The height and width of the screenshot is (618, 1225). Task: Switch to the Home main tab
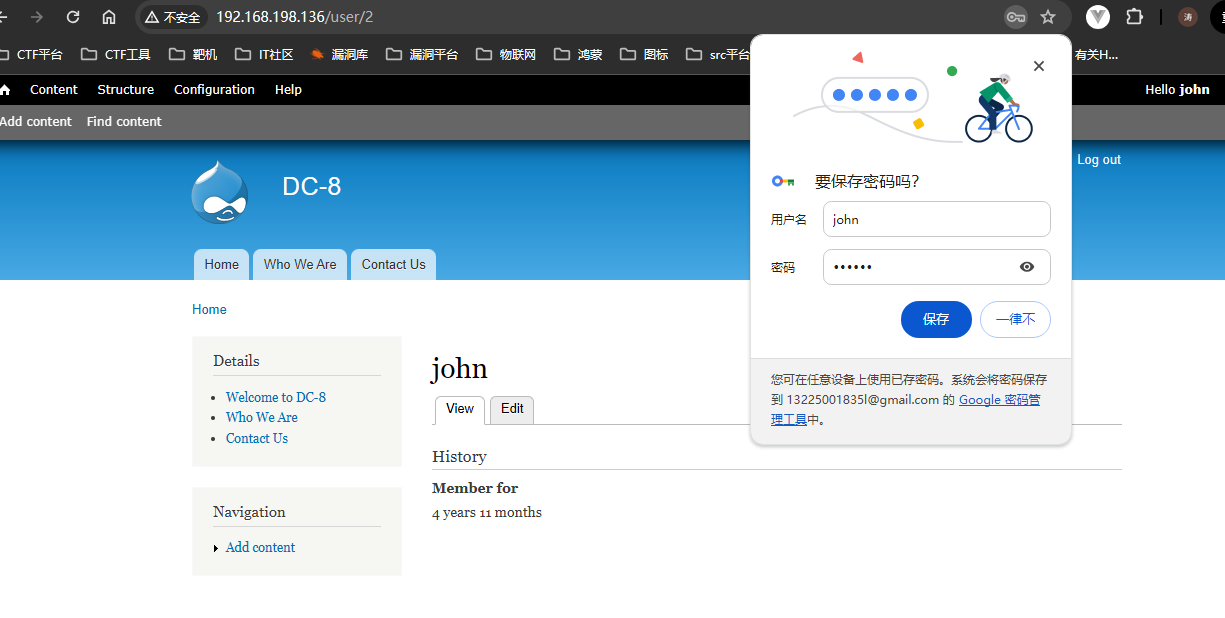click(222, 265)
